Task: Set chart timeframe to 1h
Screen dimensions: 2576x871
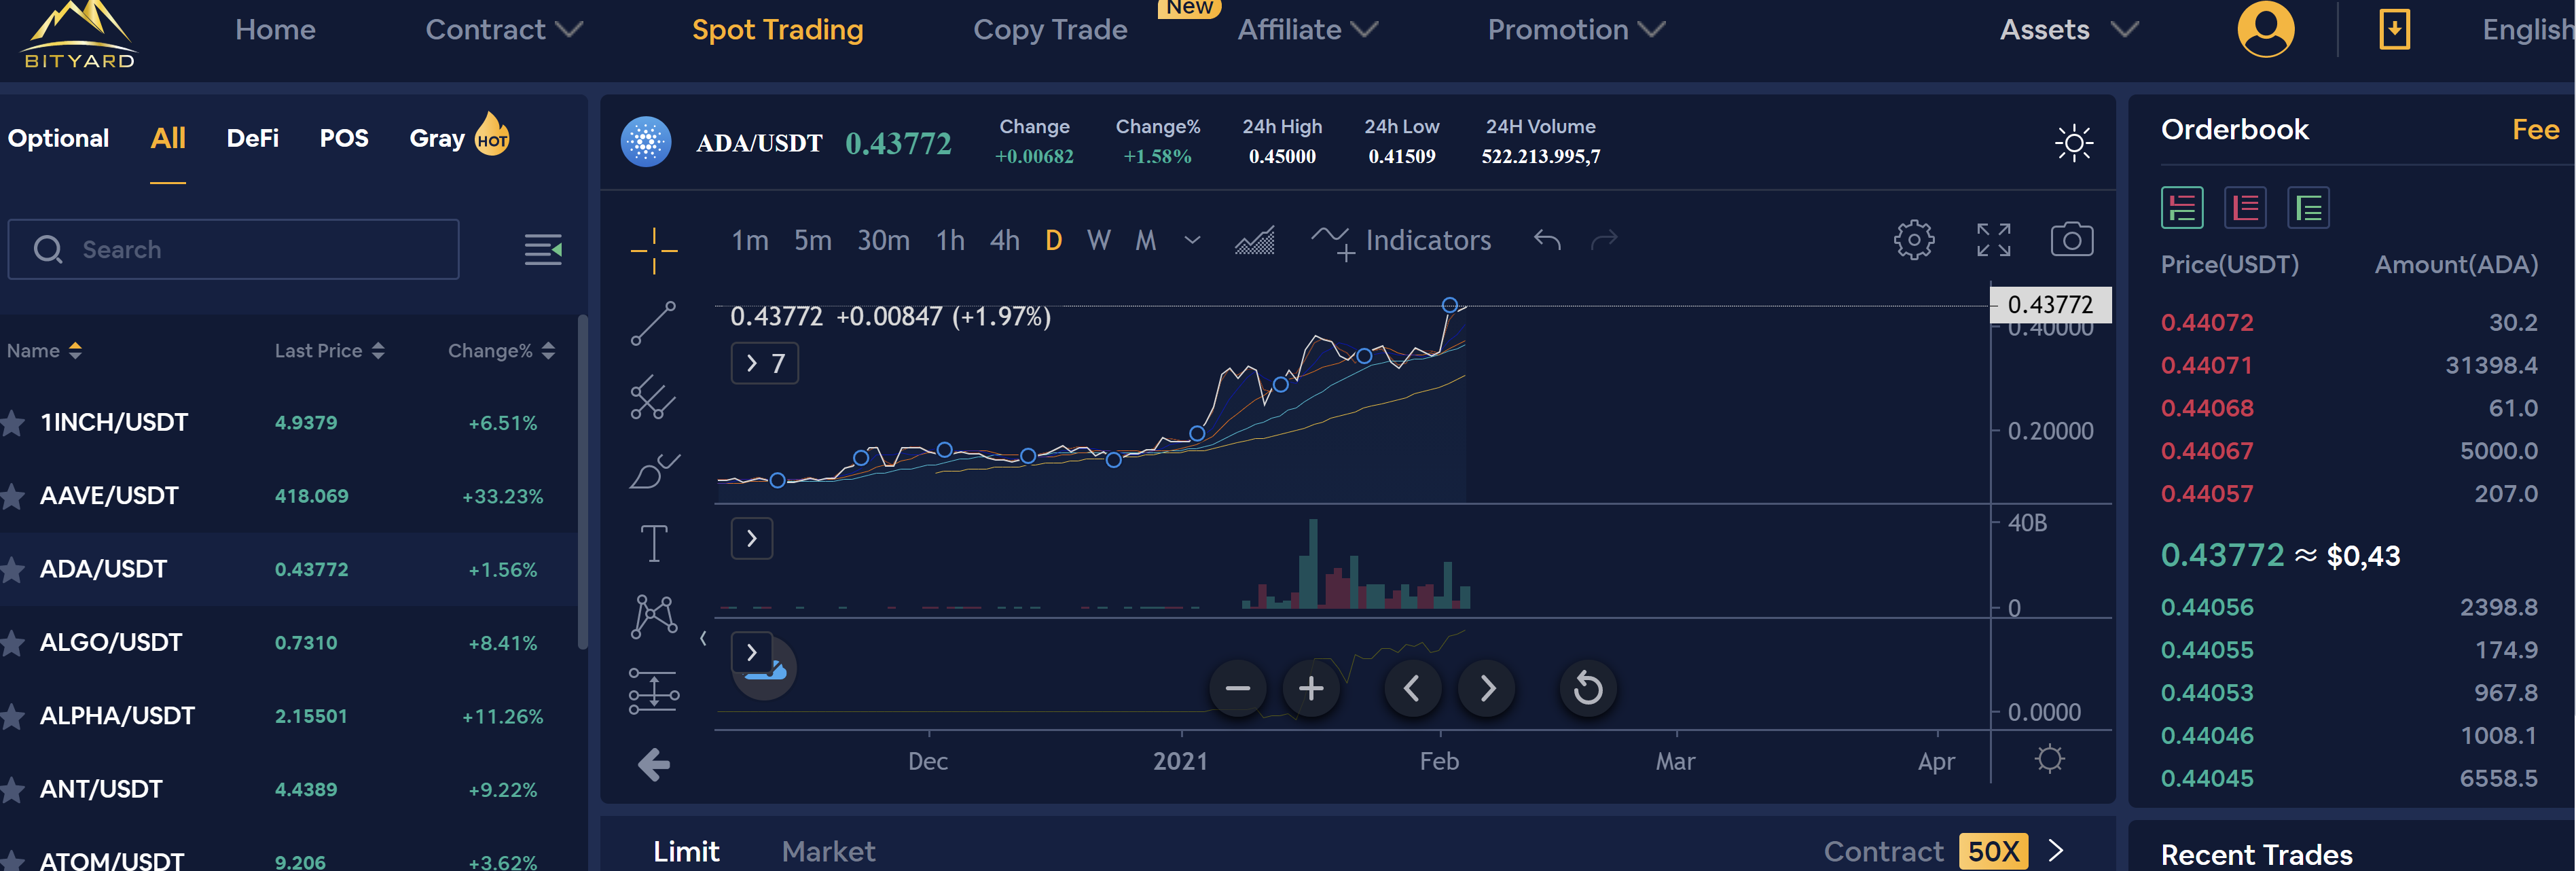Action: [x=950, y=240]
